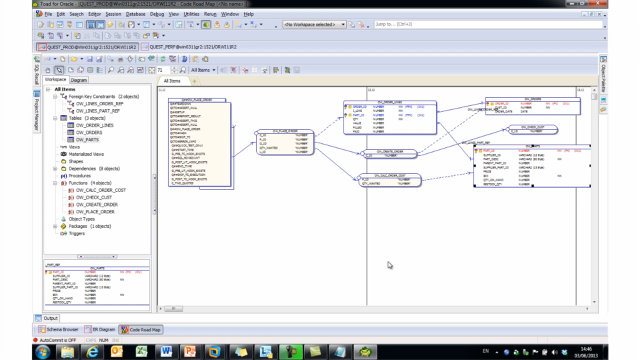Open the Database menu
The image size is (640, 360).
coord(136,14)
